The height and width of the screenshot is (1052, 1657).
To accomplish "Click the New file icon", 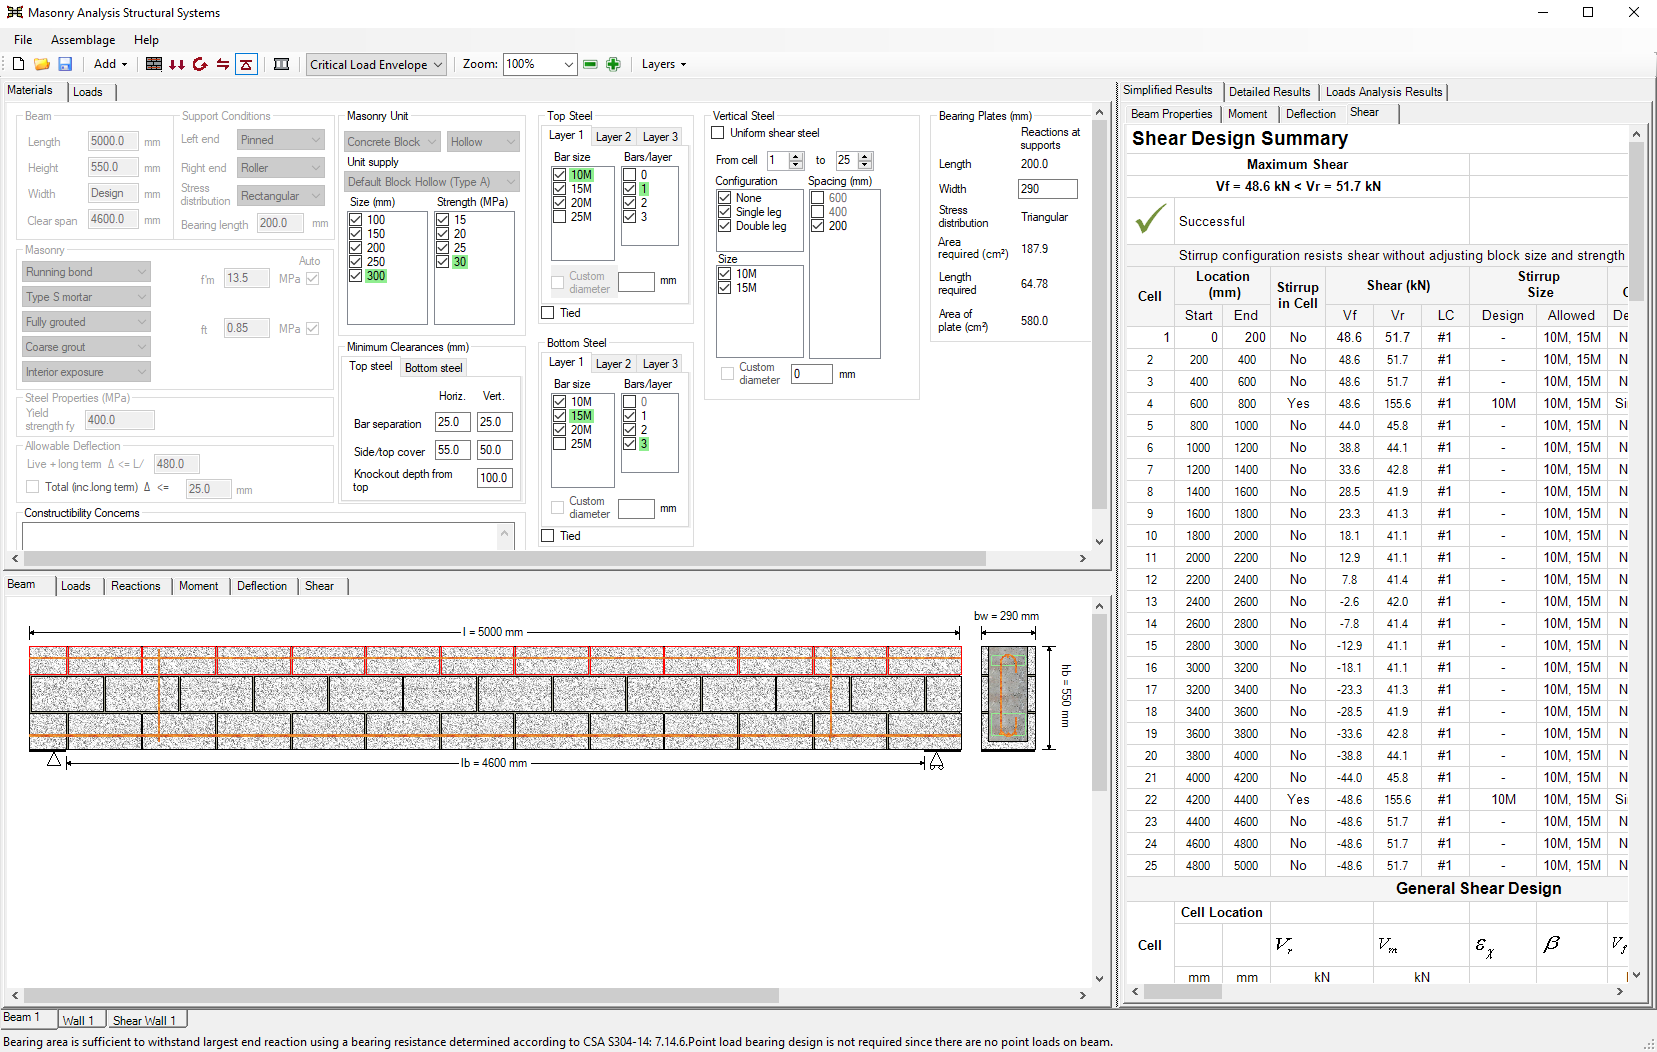I will click(18, 64).
